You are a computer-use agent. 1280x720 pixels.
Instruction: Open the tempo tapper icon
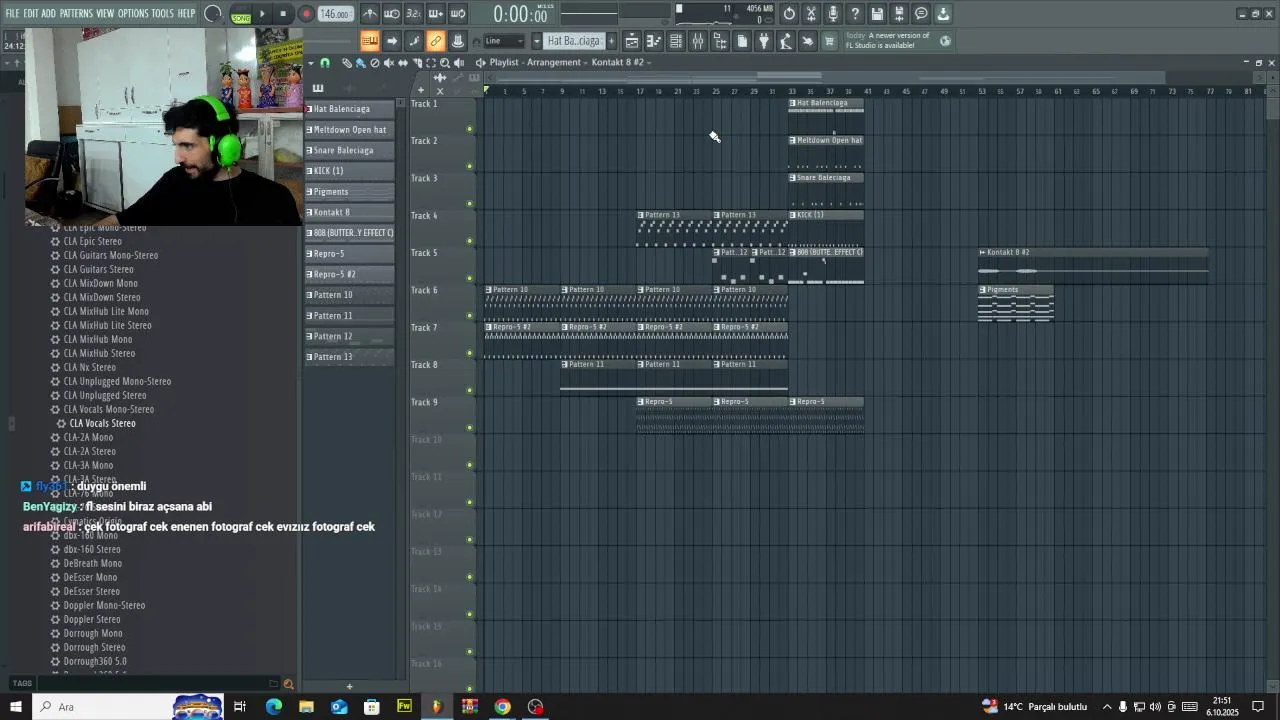785,41
